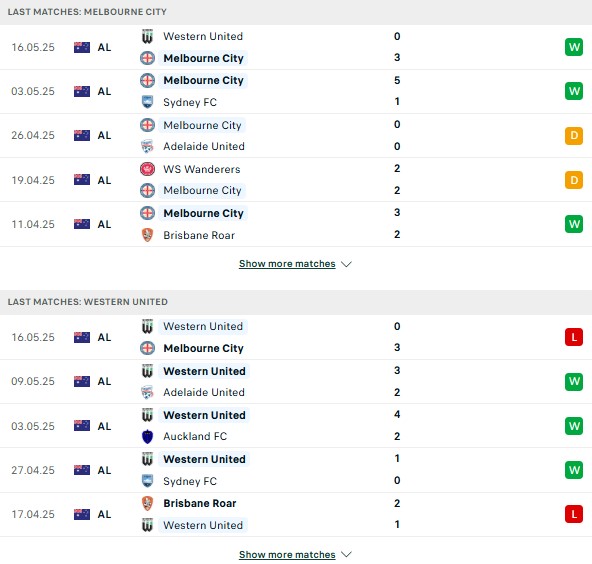592x564 pixels.
Task: Click the W badge for Western United vs Sydney FC
Action: (x=574, y=470)
